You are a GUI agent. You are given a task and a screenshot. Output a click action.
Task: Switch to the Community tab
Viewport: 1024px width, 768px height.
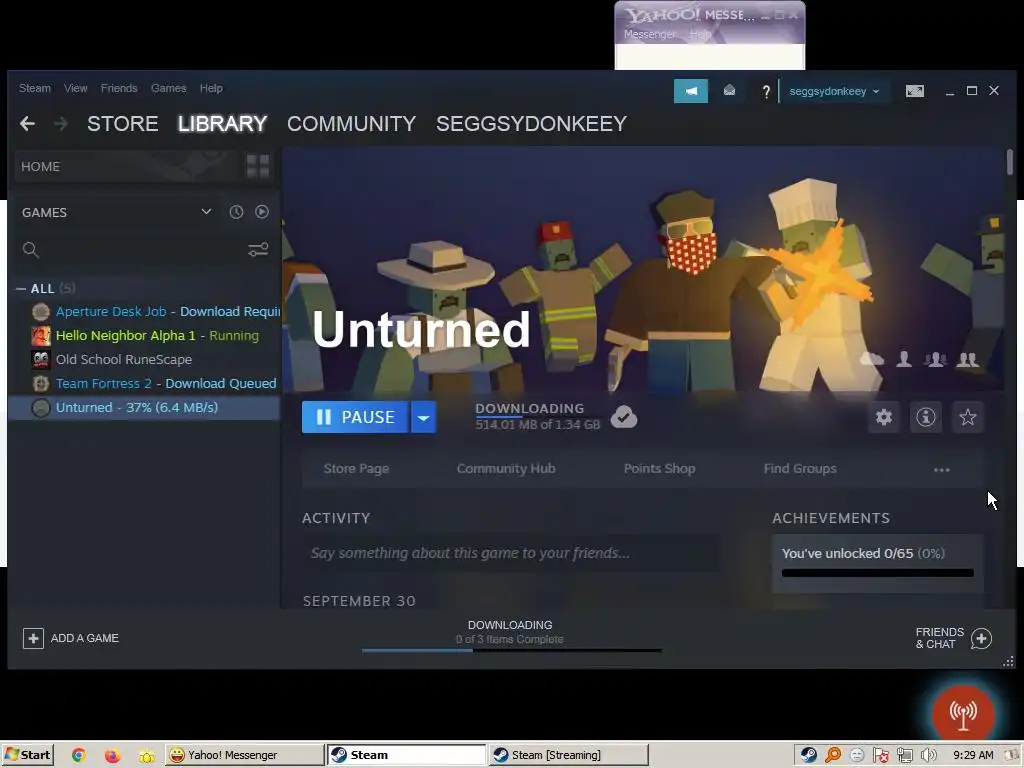[351, 123]
